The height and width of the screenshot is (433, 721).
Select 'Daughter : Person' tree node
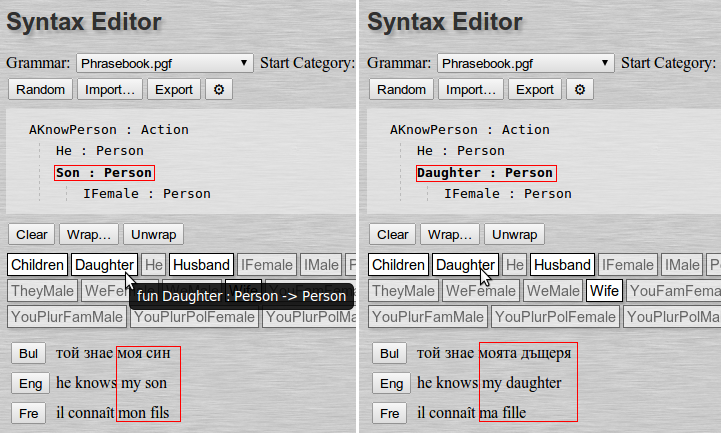(486, 173)
